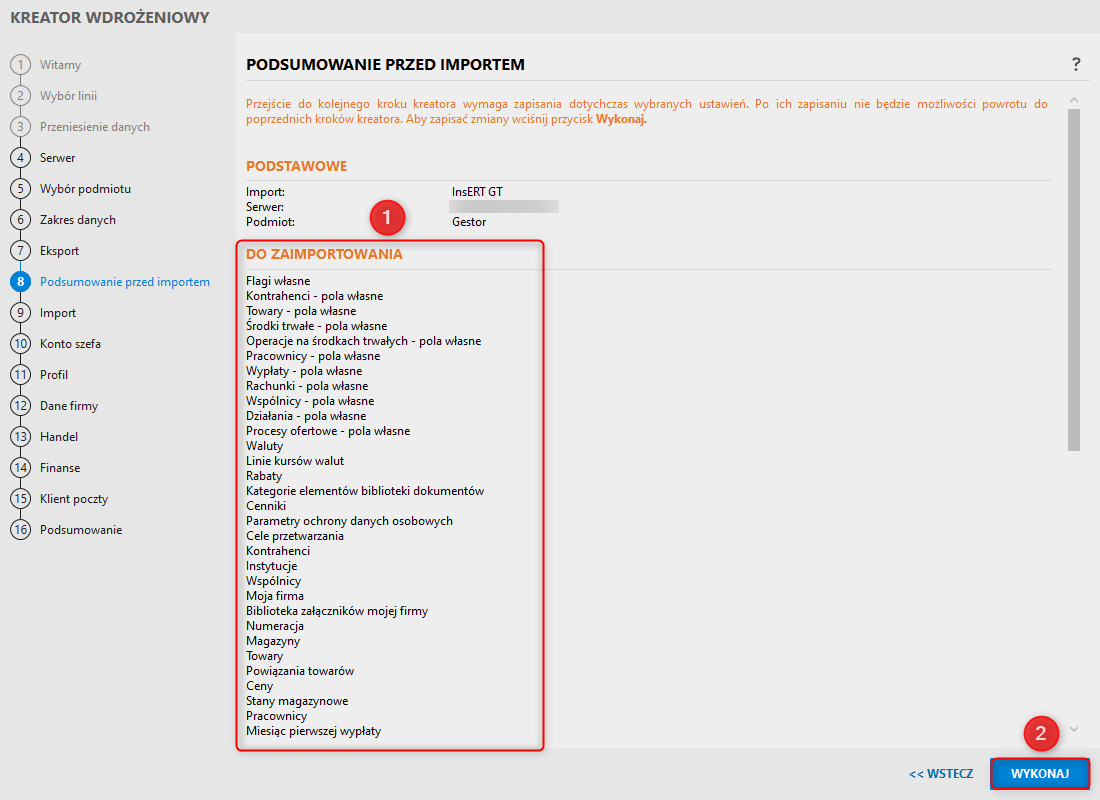Open the Handel step label
This screenshot has width=1100, height=800.
click(x=59, y=436)
